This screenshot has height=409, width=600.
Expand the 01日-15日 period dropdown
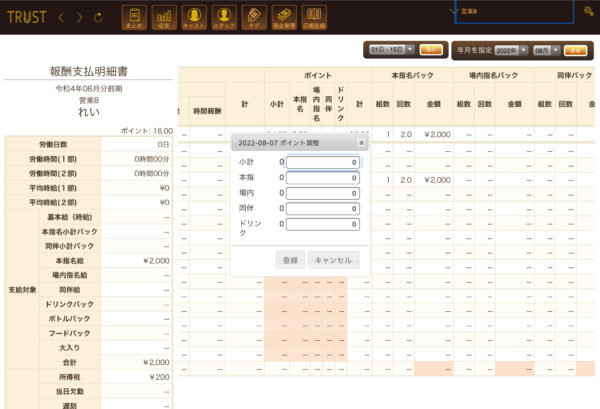pos(390,49)
